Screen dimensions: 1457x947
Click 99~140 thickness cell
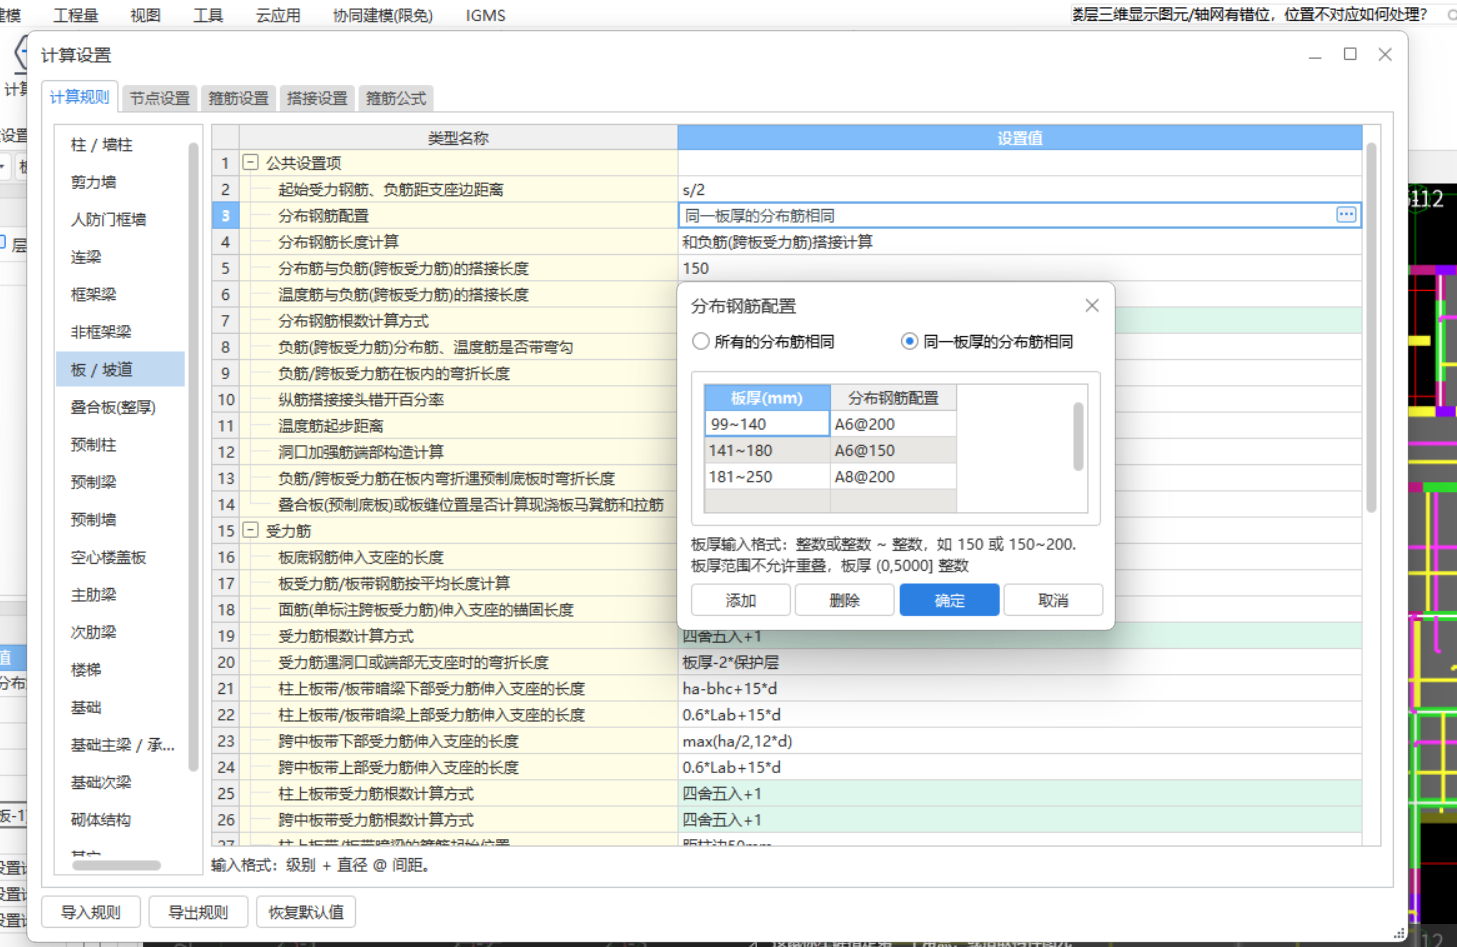click(x=767, y=424)
